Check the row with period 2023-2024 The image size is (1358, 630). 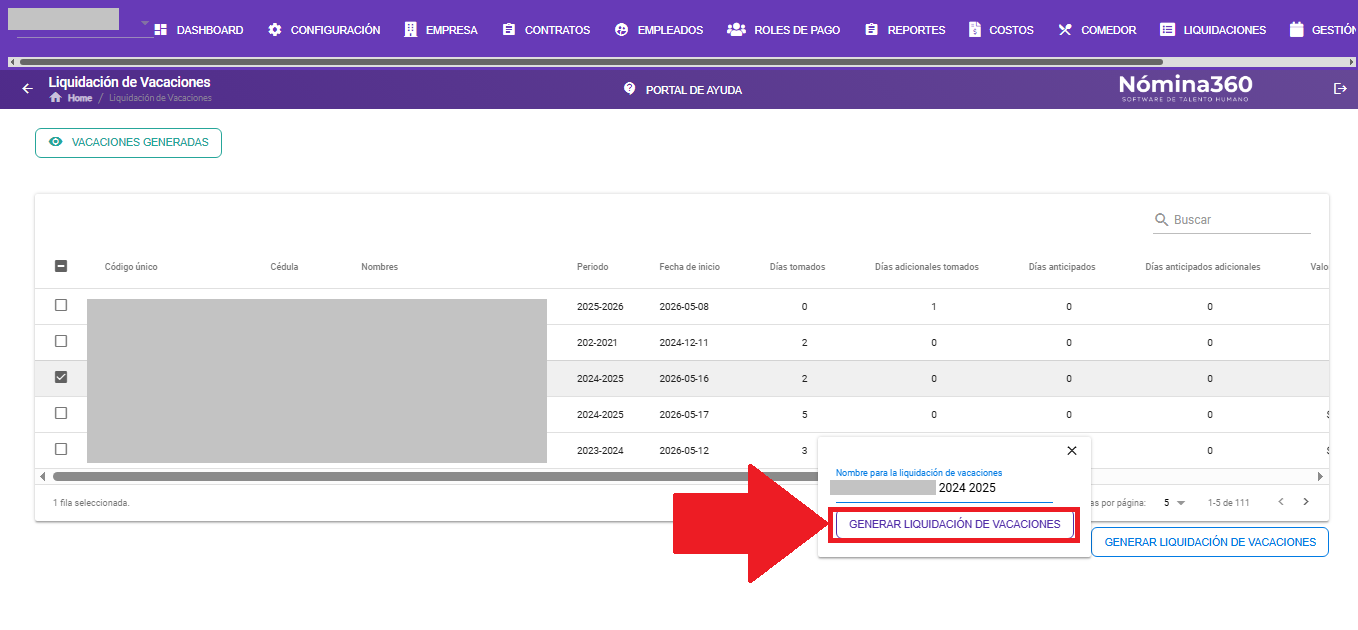[x=61, y=449]
